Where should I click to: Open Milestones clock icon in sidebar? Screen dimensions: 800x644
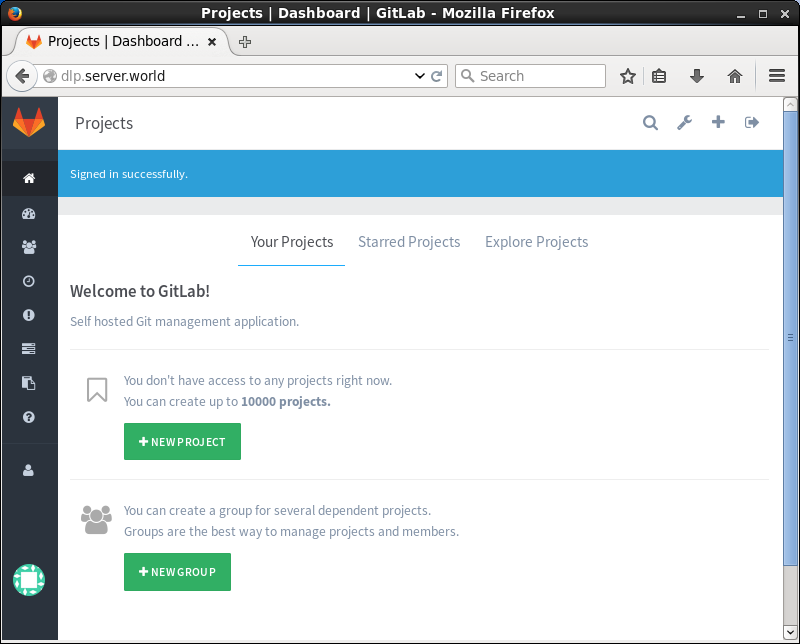[29, 281]
